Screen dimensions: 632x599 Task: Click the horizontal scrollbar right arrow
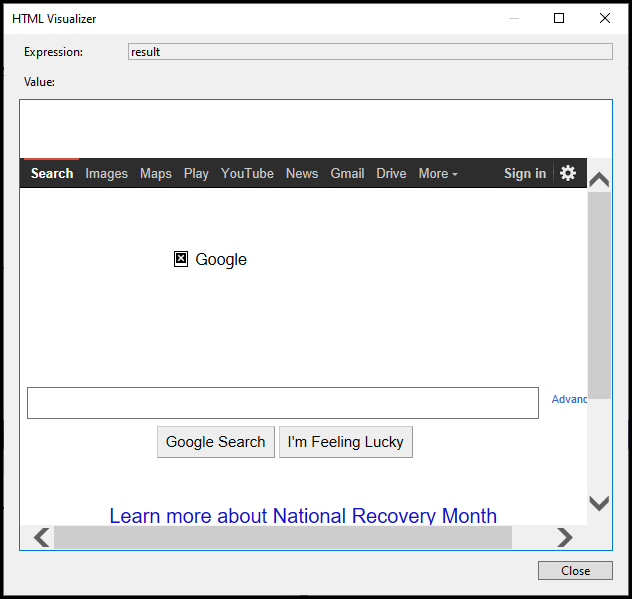pyautogui.click(x=564, y=537)
